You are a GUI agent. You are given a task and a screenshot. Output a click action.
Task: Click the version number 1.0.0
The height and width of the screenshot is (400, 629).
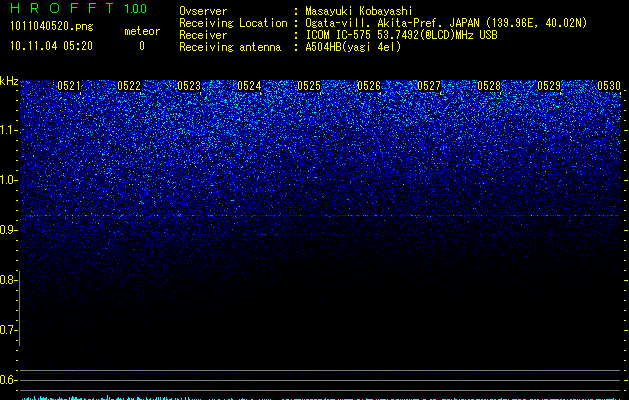[136, 9]
